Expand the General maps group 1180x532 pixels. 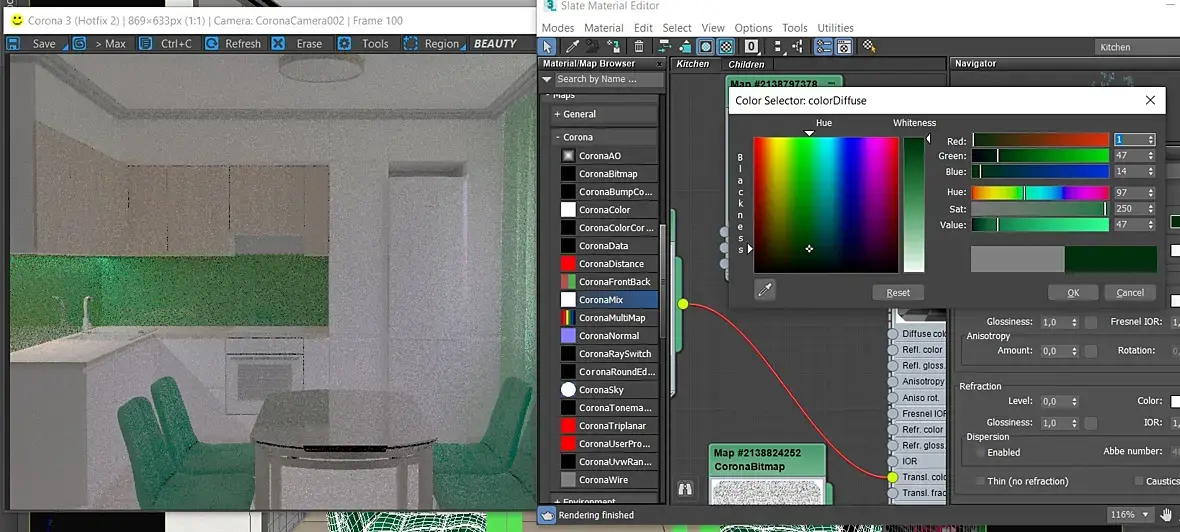coord(558,114)
